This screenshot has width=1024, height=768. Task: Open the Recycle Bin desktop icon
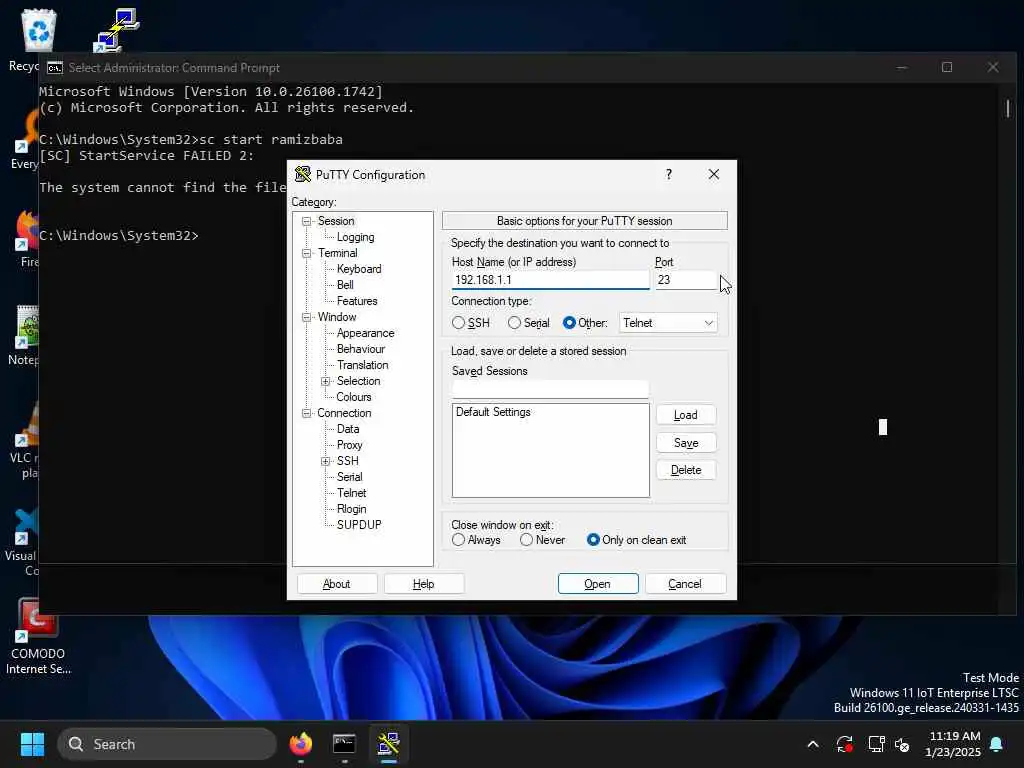39,39
